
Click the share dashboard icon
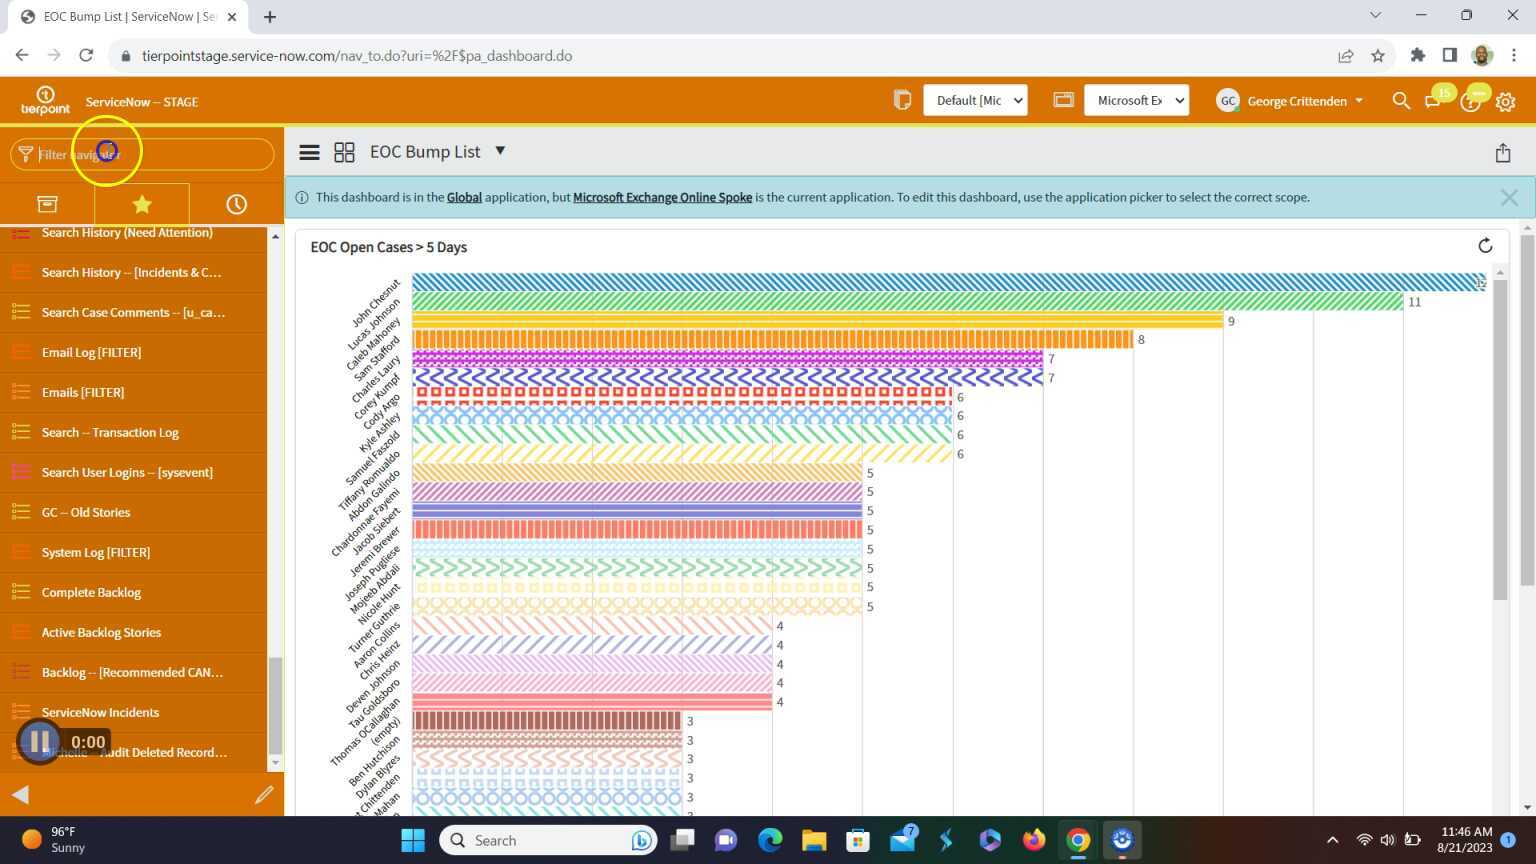pos(1502,152)
